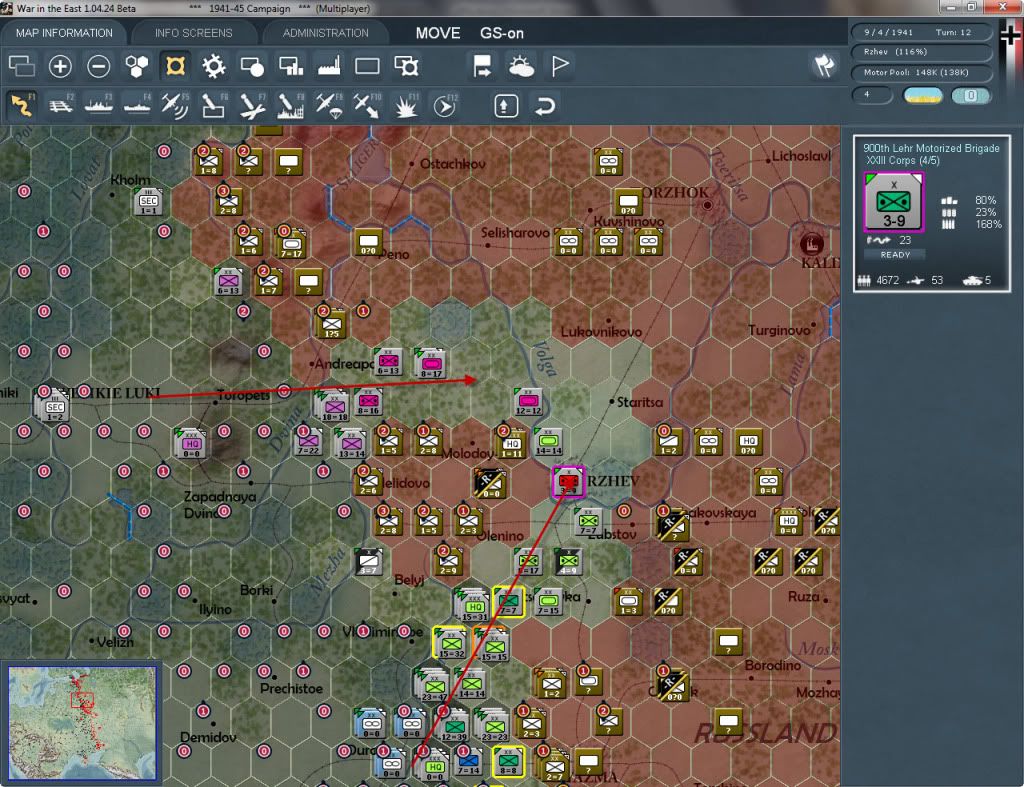Select the yellow-bordered 15=32 unit
1024x787 pixels.
(x=451, y=644)
